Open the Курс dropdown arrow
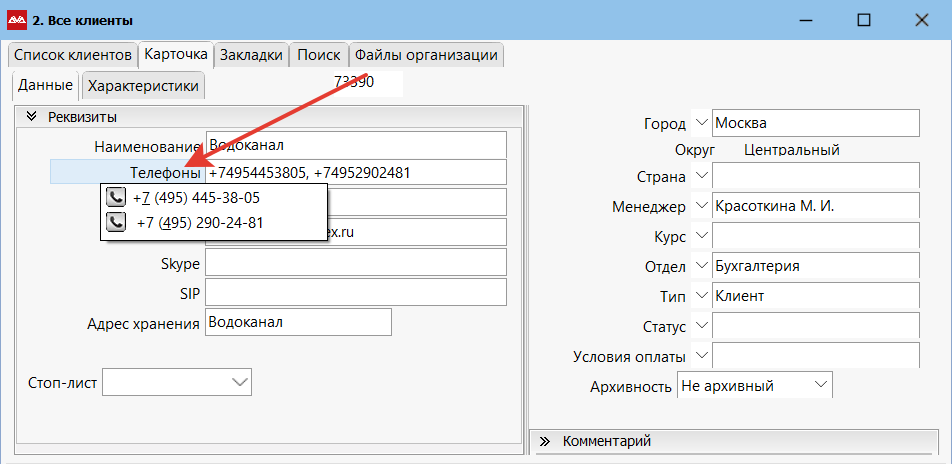Viewport: 952px width, 464px height. 701,236
